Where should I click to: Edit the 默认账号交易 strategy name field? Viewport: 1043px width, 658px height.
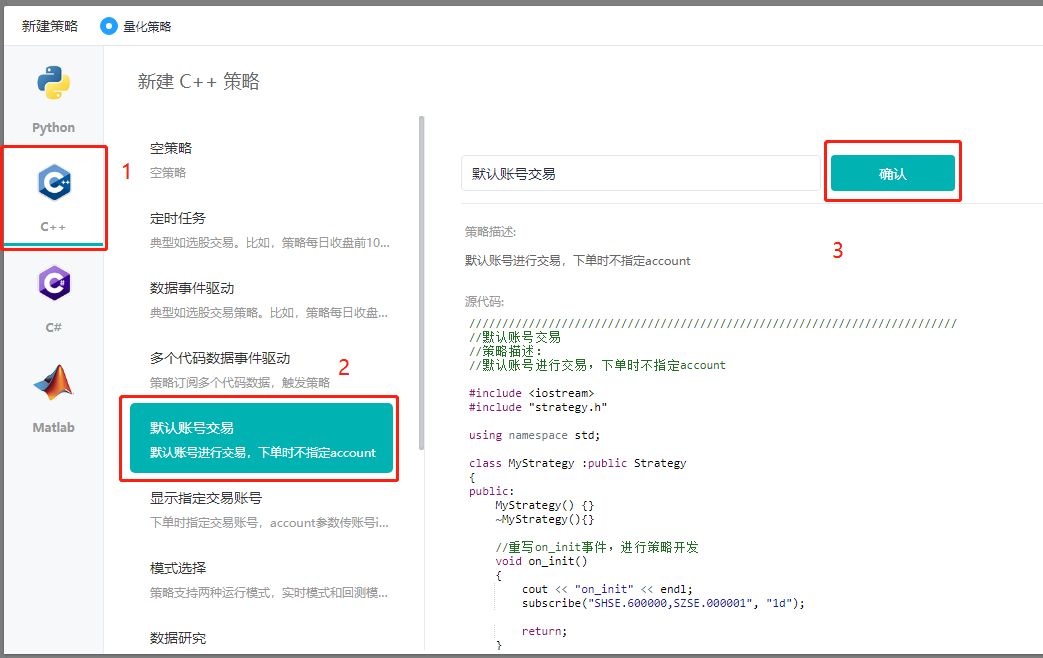641,173
